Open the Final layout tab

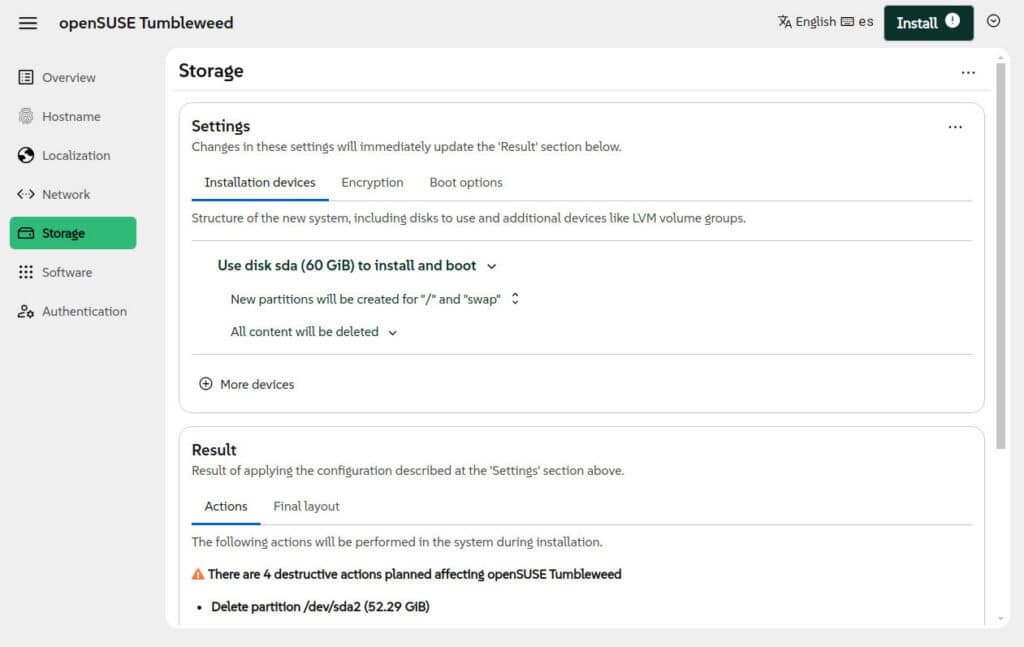coord(305,506)
